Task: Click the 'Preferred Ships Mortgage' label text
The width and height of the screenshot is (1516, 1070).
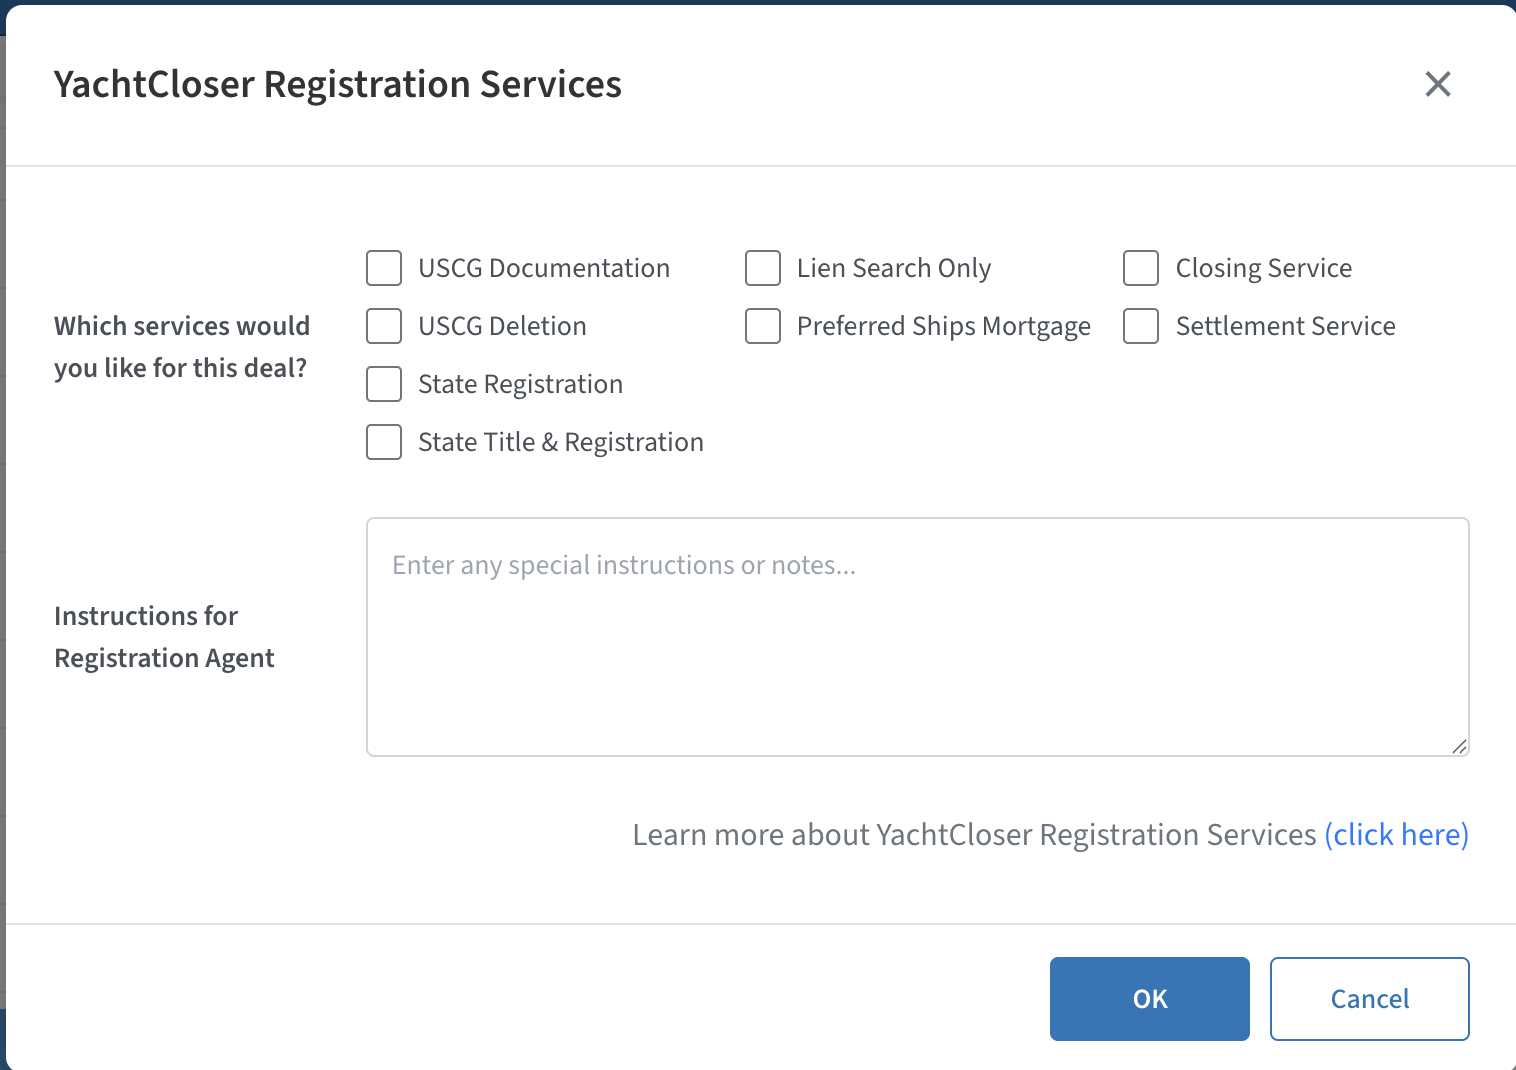Action: pos(943,326)
